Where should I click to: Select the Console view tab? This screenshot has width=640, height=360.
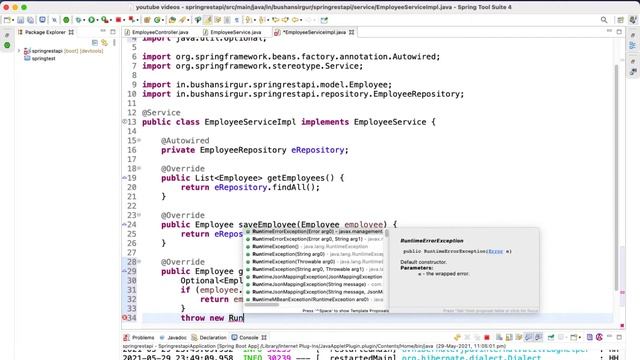(x=249, y=338)
